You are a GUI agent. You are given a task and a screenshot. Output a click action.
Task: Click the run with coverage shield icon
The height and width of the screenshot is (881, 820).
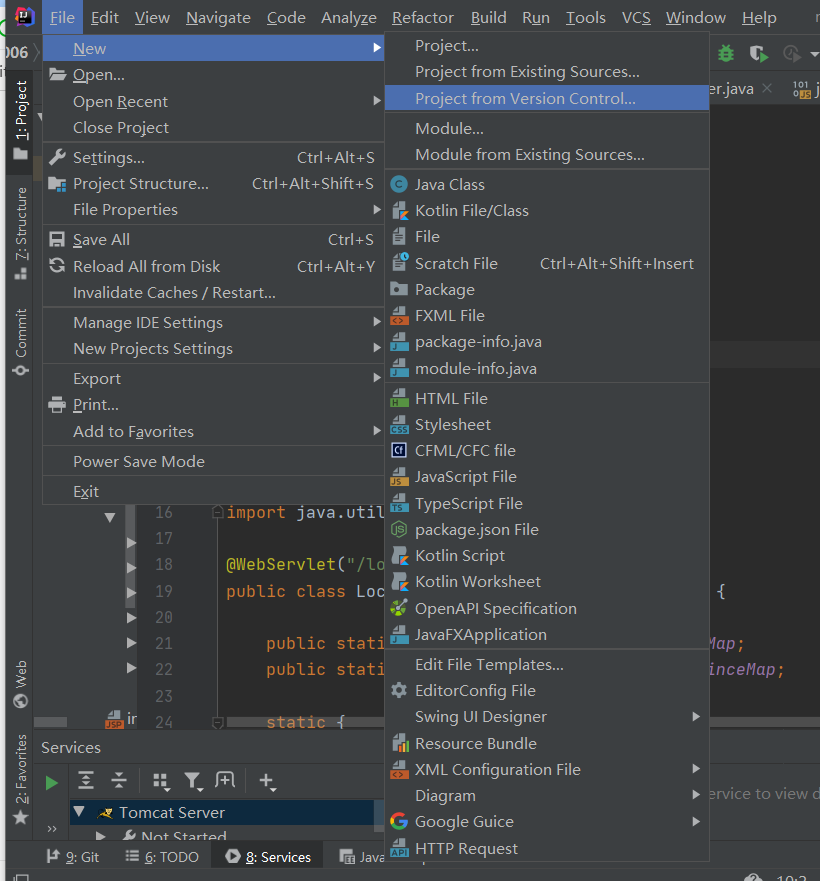coord(758,54)
